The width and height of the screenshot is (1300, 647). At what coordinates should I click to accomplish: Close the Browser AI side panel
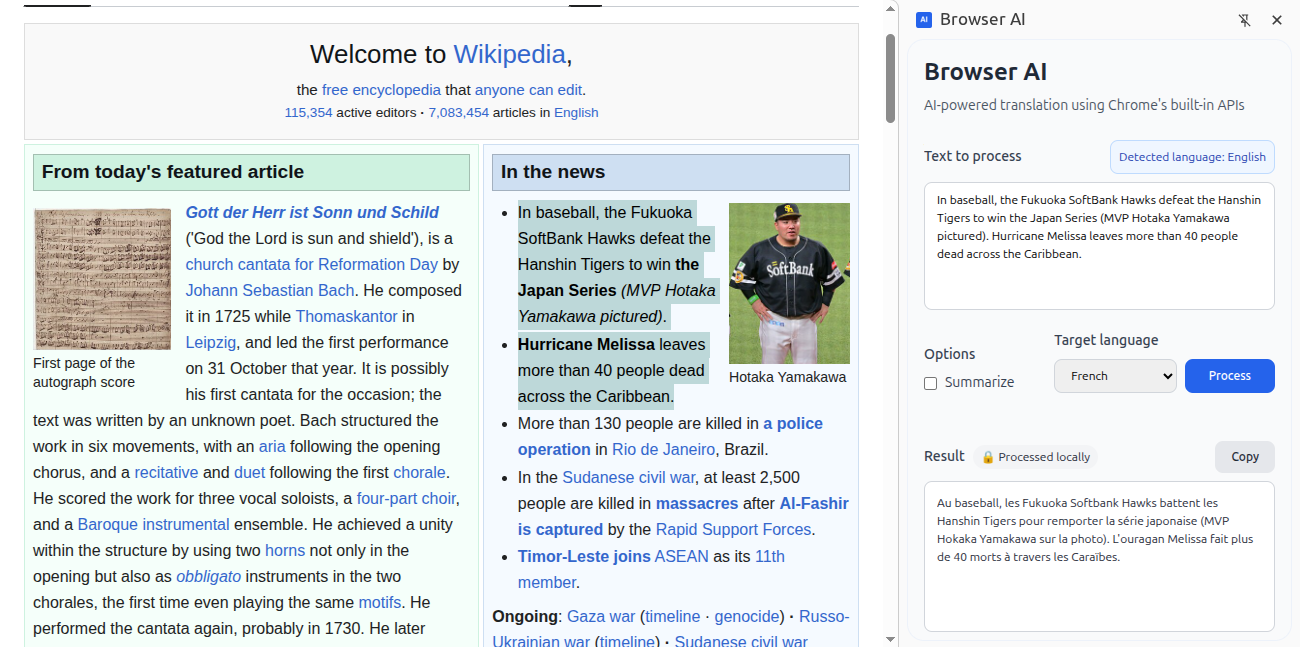pyautogui.click(x=1277, y=20)
